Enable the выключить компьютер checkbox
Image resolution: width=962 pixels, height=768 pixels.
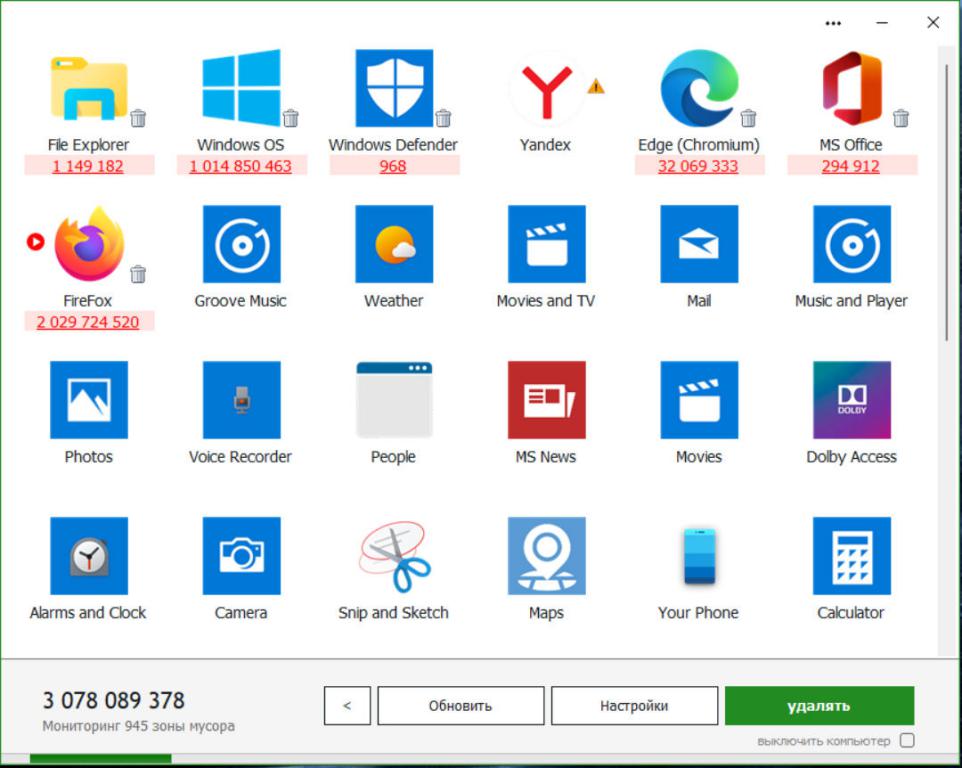pyautogui.click(x=907, y=741)
